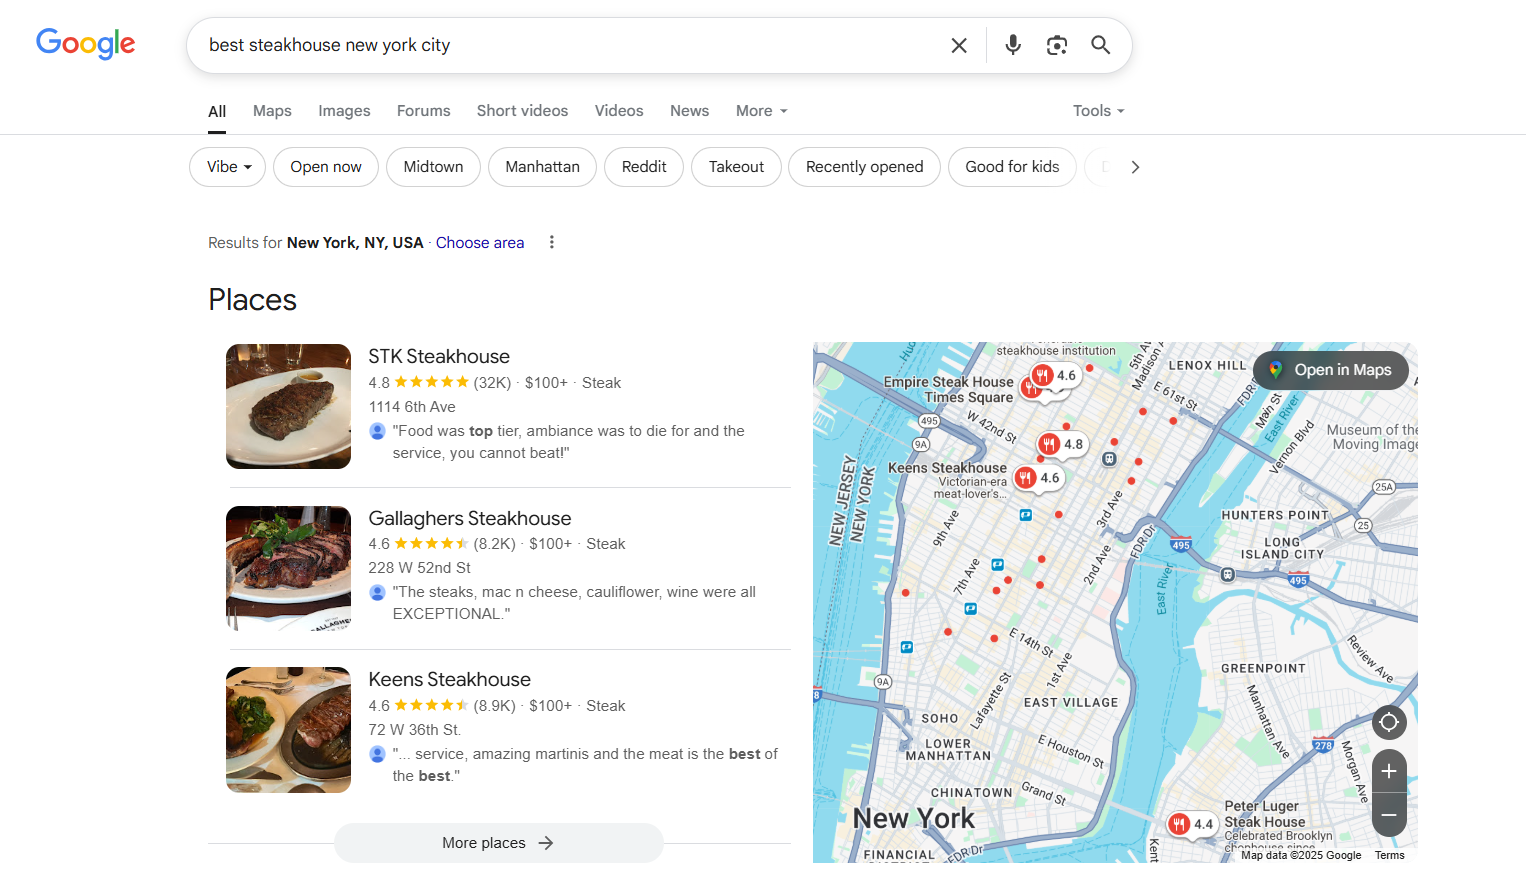Viewport: 1526px width, 883px height.
Task: Focus the search input field
Action: click(570, 45)
